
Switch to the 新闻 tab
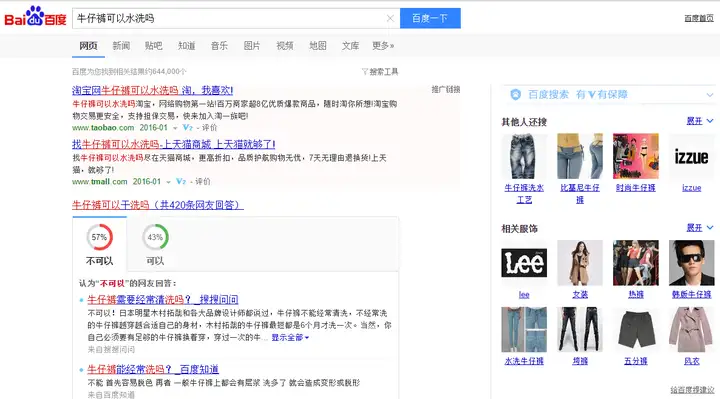point(121,45)
